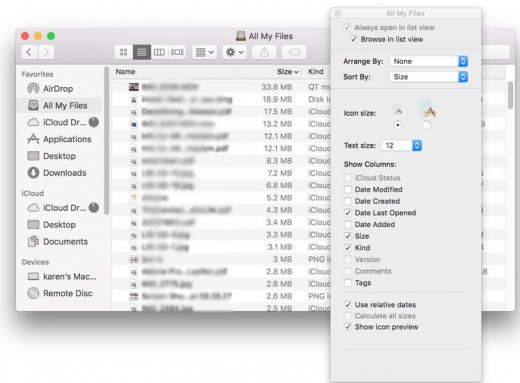The width and height of the screenshot is (520, 383).
Task: Open the Action gear menu
Action: [235, 52]
